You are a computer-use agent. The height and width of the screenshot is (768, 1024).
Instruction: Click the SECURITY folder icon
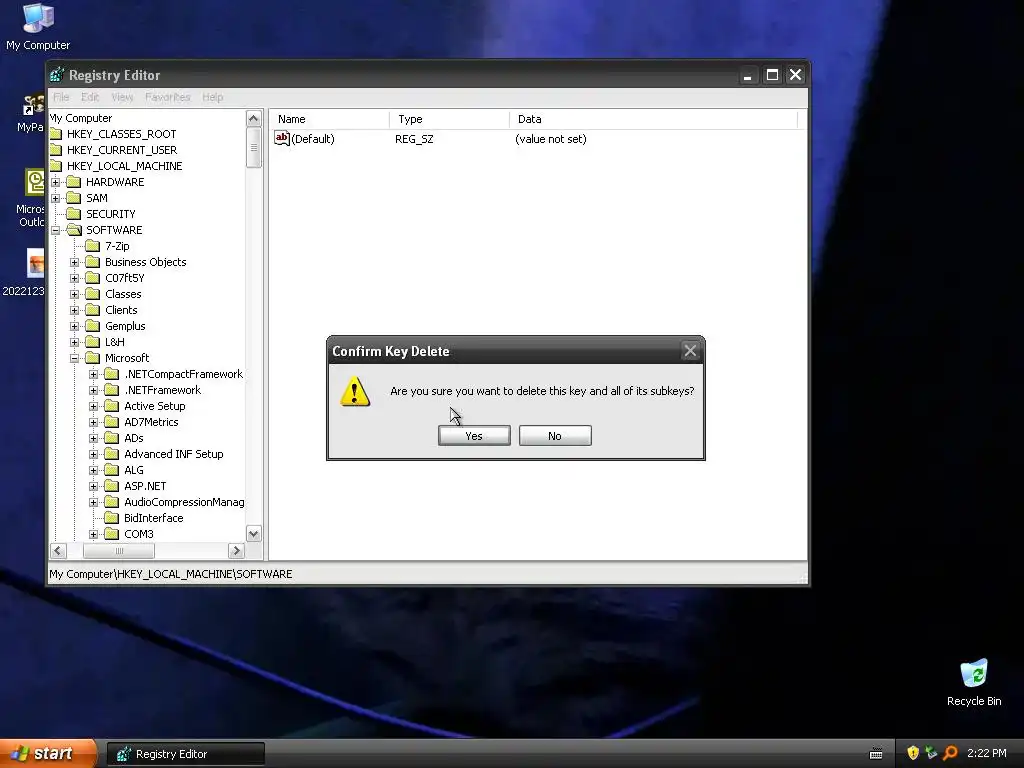(74, 214)
